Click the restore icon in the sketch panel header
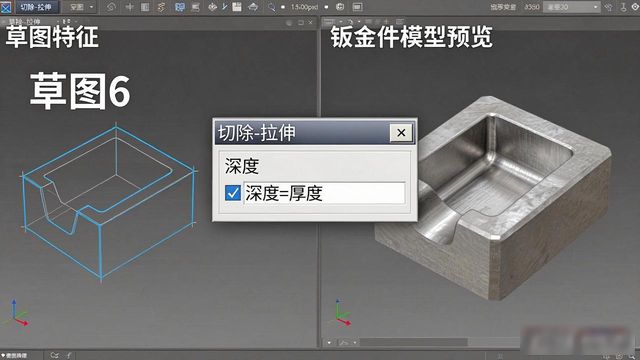Image resolution: width=640 pixels, height=360 pixels. [301, 22]
